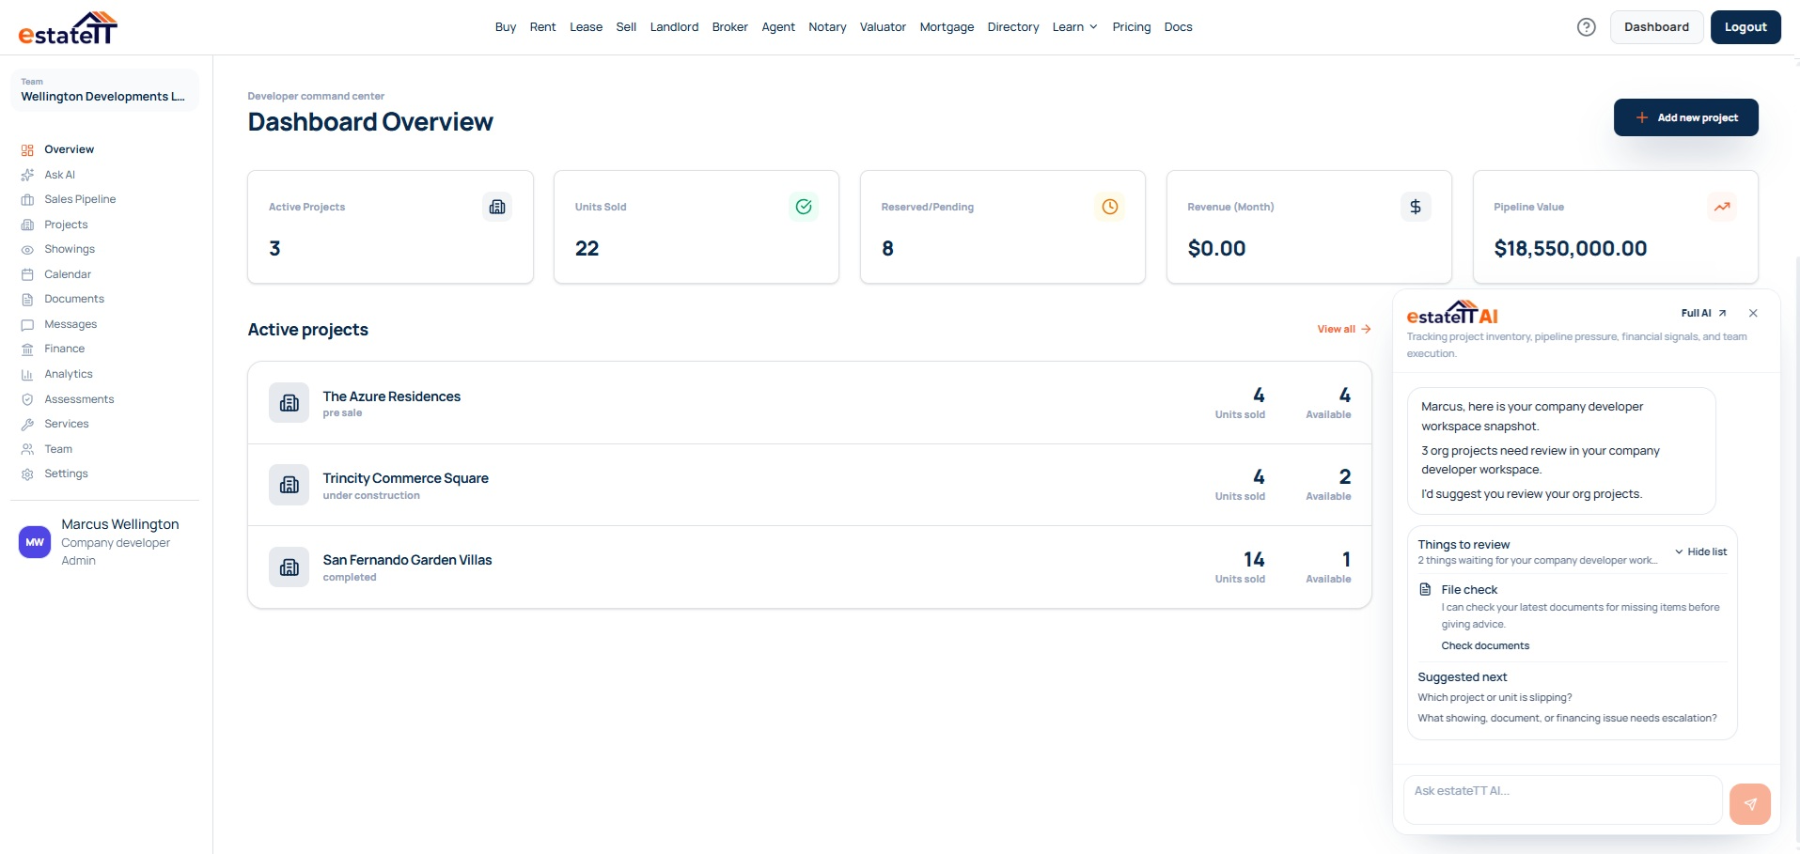Screen dimensions: 1800x854
Task: Open the Valuator nav item
Action: [883, 27]
